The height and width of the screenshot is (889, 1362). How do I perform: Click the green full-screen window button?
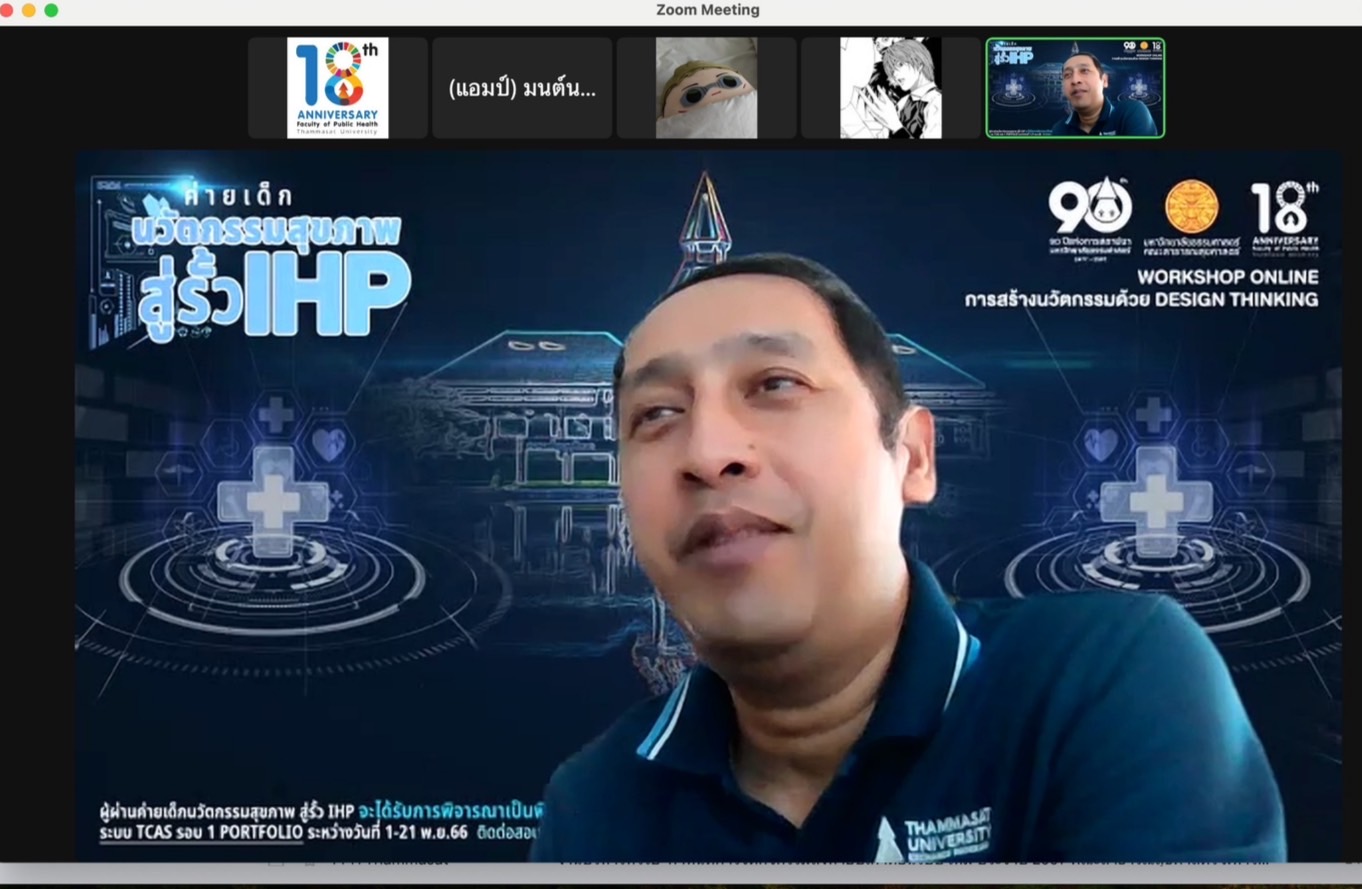(51, 10)
